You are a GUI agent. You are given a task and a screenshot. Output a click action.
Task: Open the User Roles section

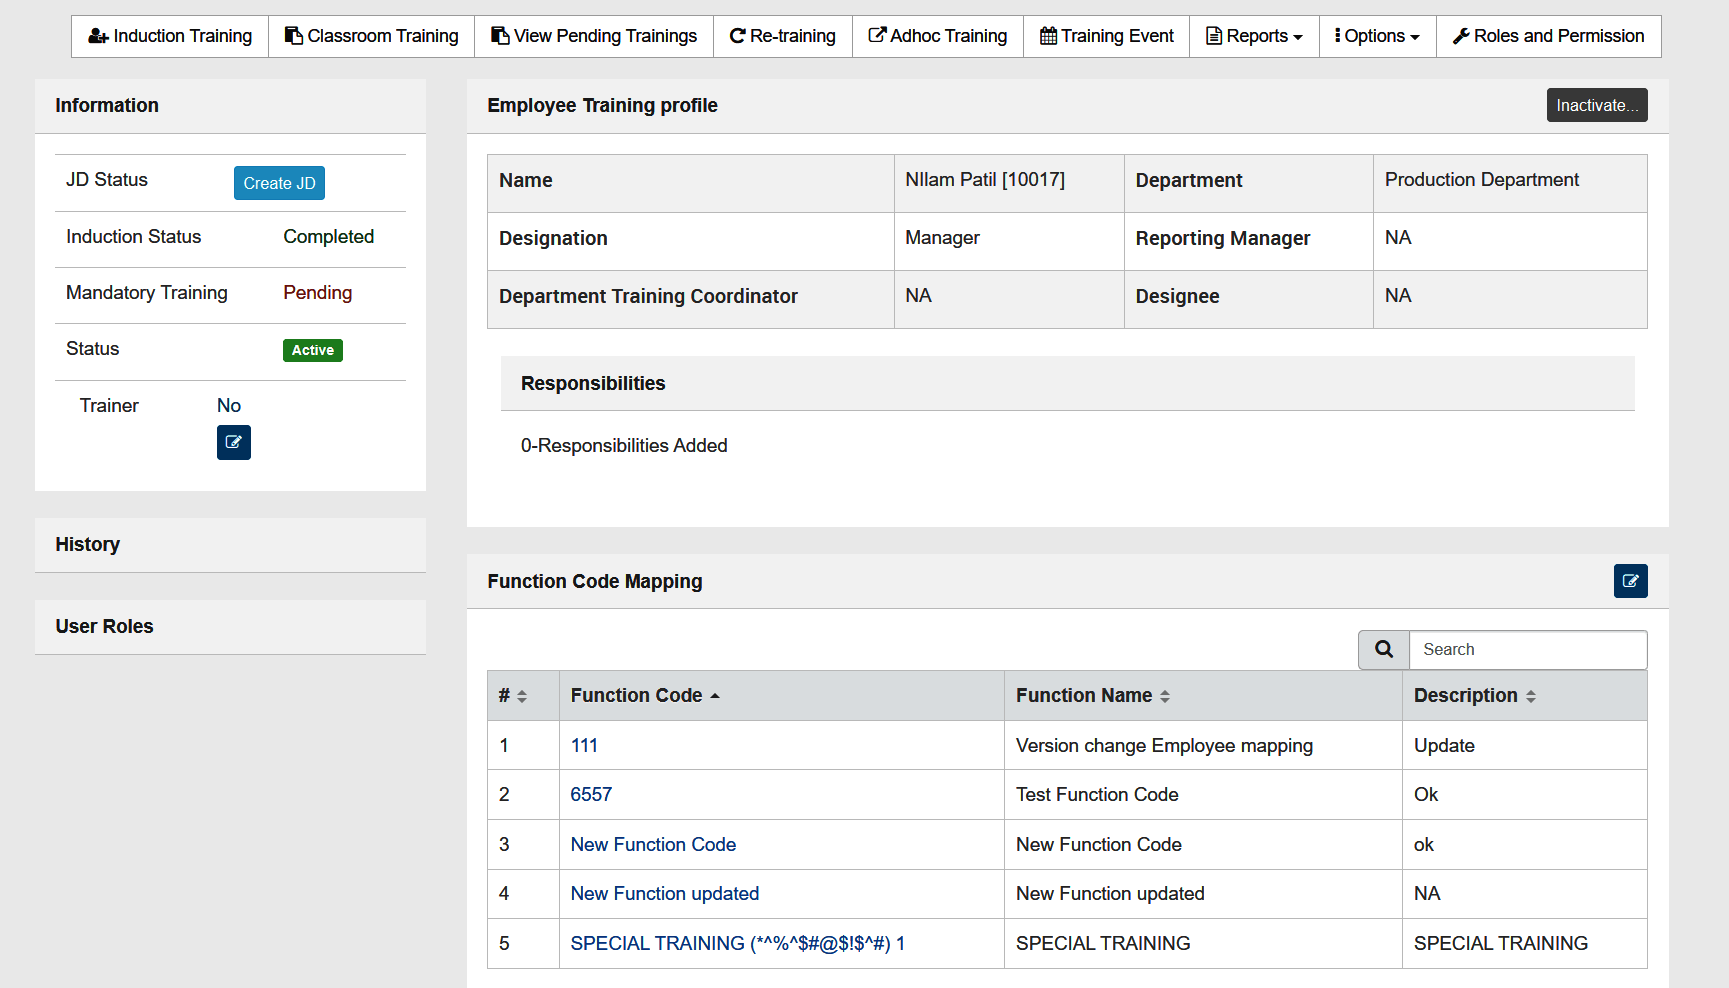(x=104, y=626)
